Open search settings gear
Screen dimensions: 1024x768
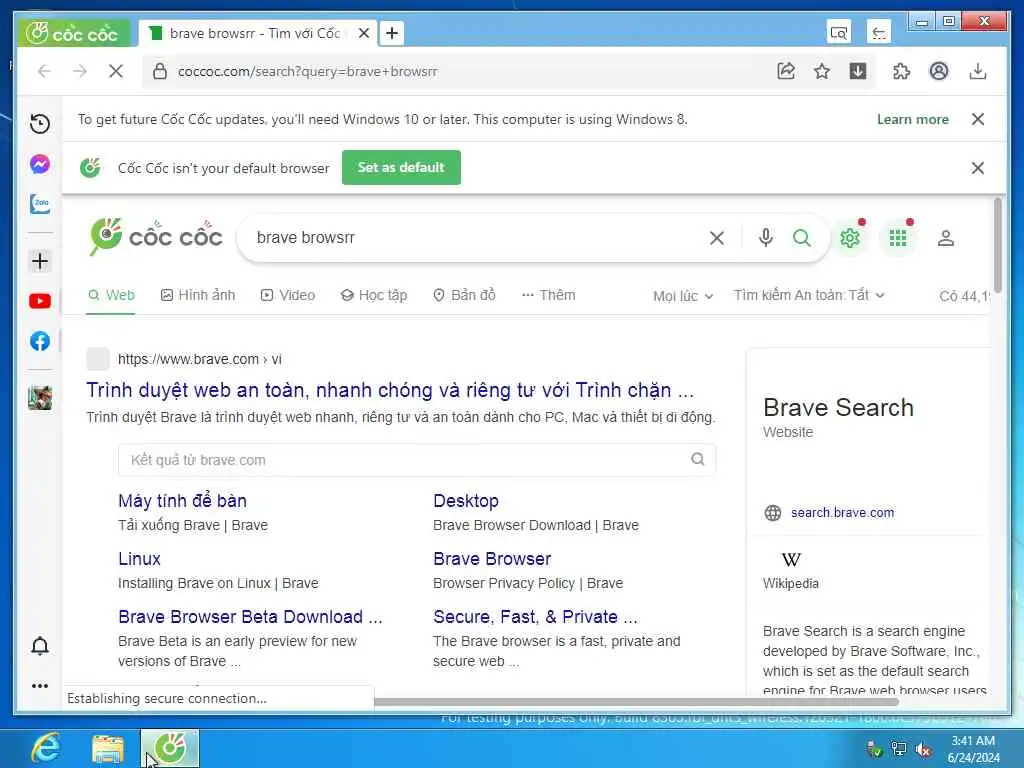coord(850,238)
